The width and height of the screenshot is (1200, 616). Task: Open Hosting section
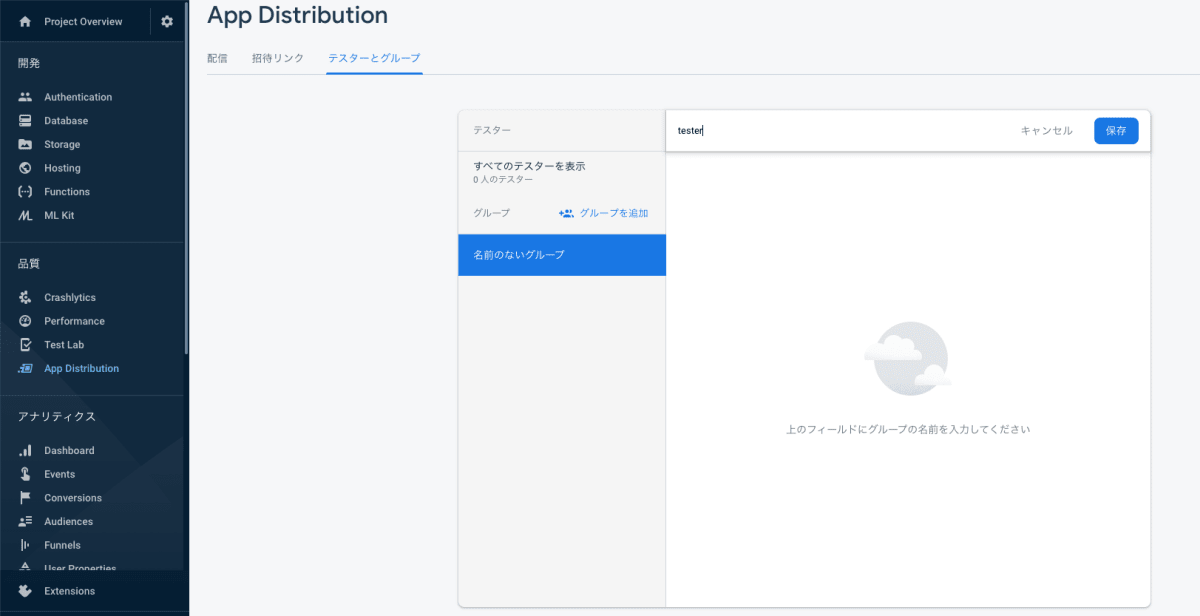tap(62, 168)
